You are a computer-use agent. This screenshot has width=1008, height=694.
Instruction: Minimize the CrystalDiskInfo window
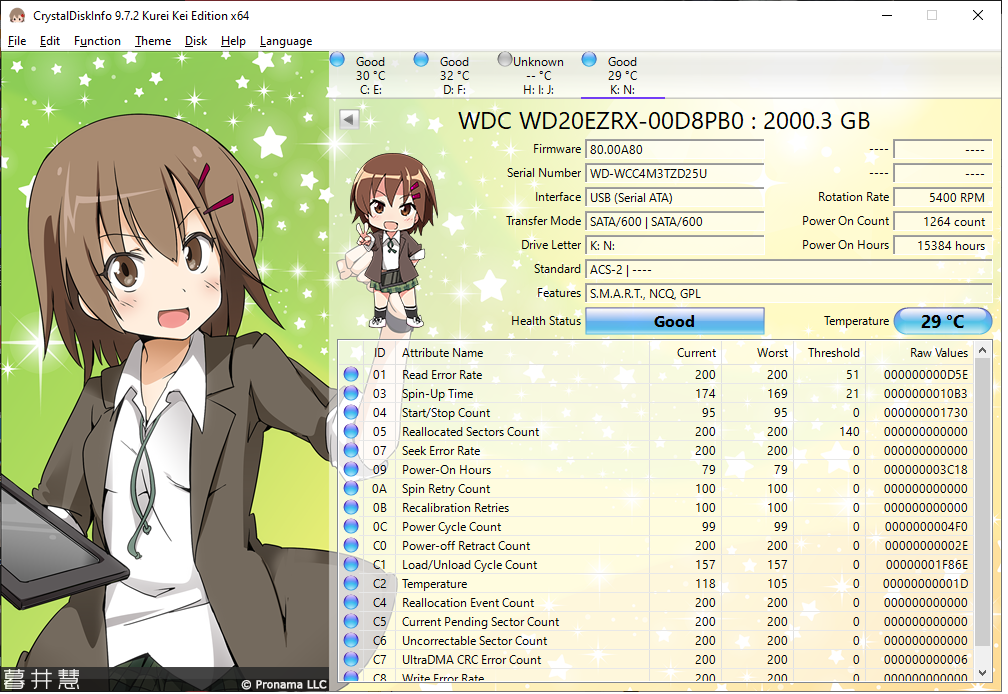pyautogui.click(x=887, y=15)
